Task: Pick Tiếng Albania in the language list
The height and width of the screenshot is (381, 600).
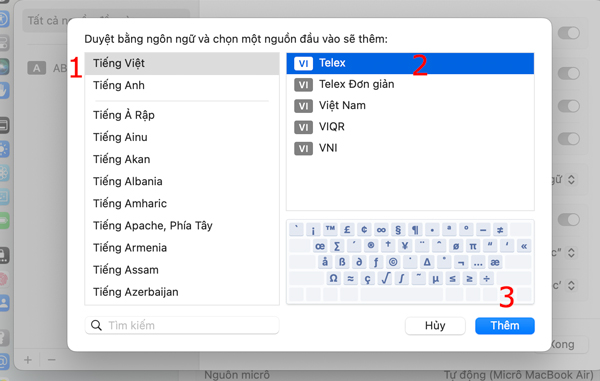Action: tap(182, 181)
